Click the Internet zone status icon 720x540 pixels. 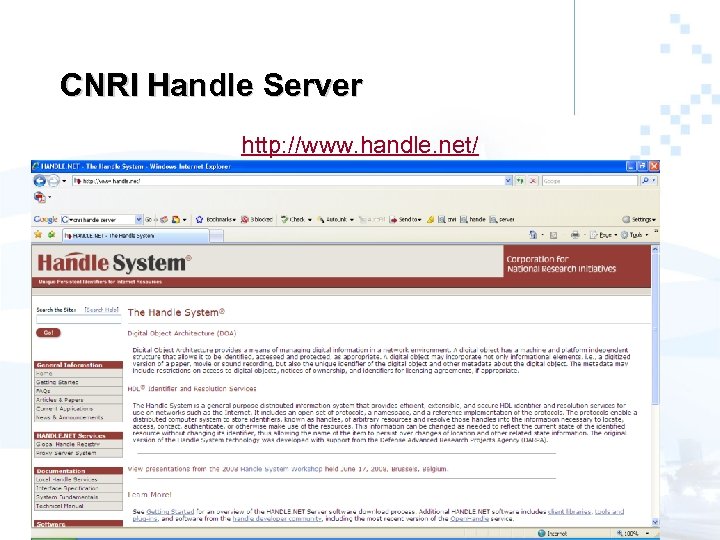tap(541, 533)
